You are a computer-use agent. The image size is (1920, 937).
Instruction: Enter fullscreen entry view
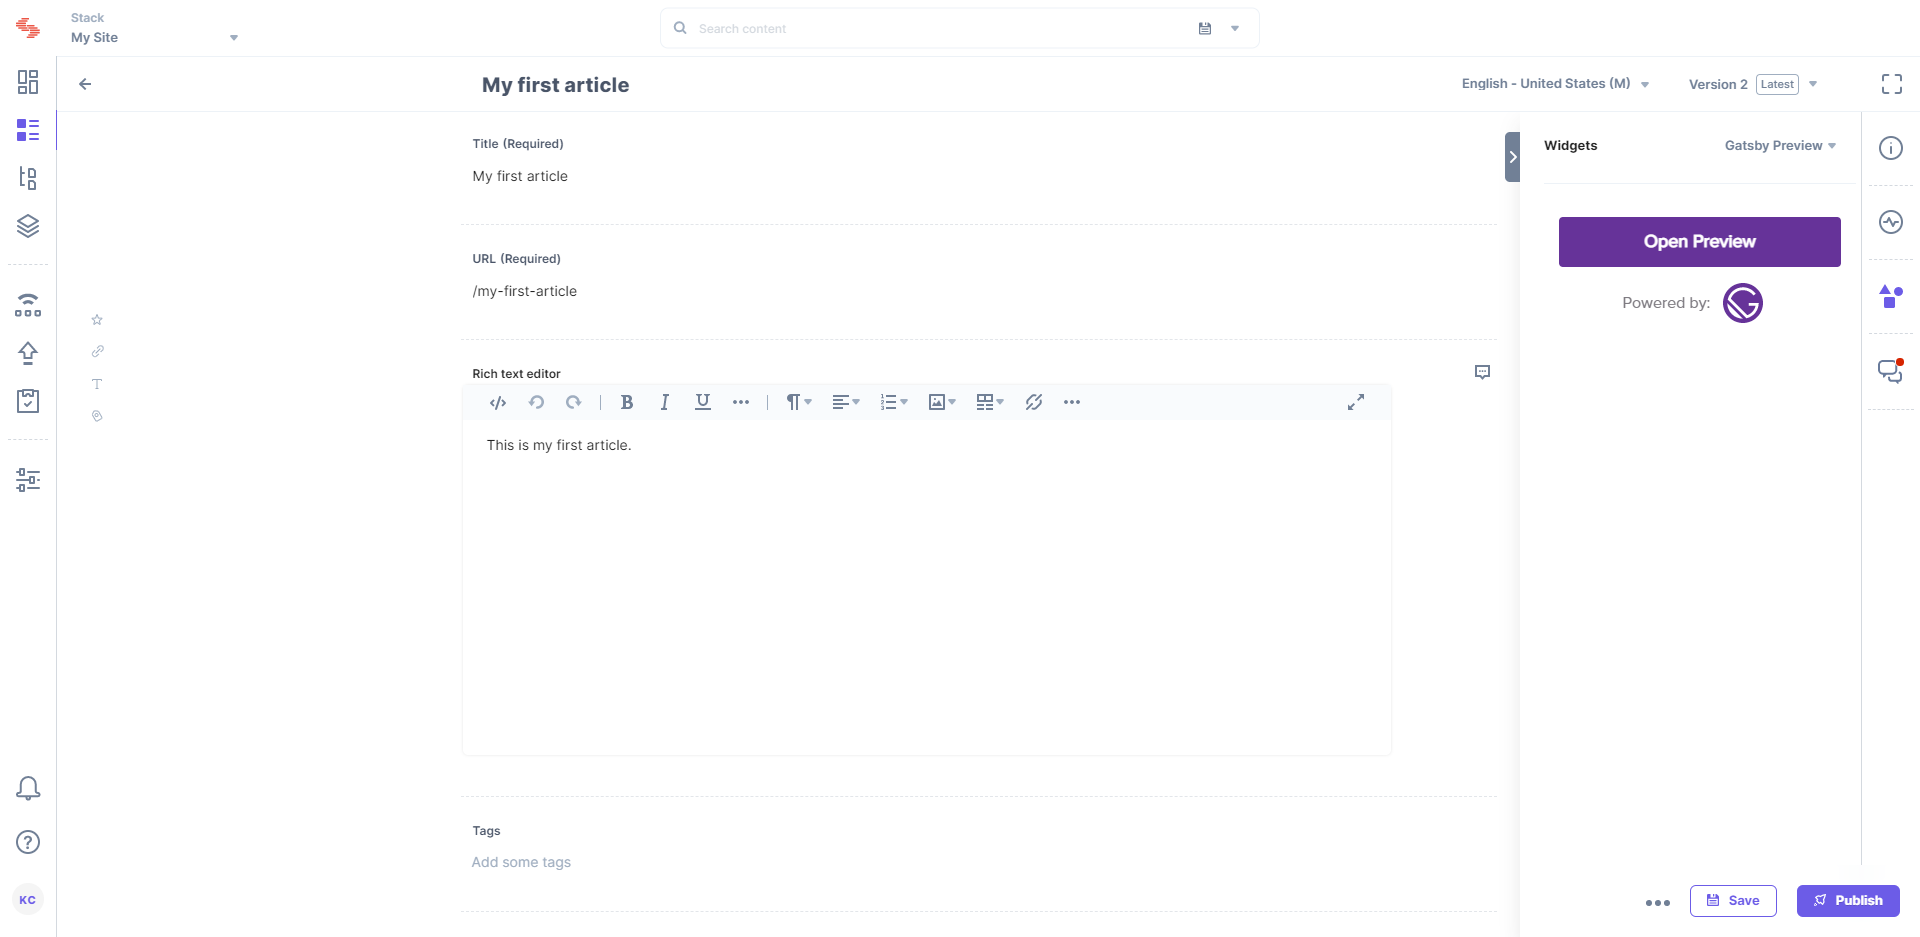pos(1892,84)
